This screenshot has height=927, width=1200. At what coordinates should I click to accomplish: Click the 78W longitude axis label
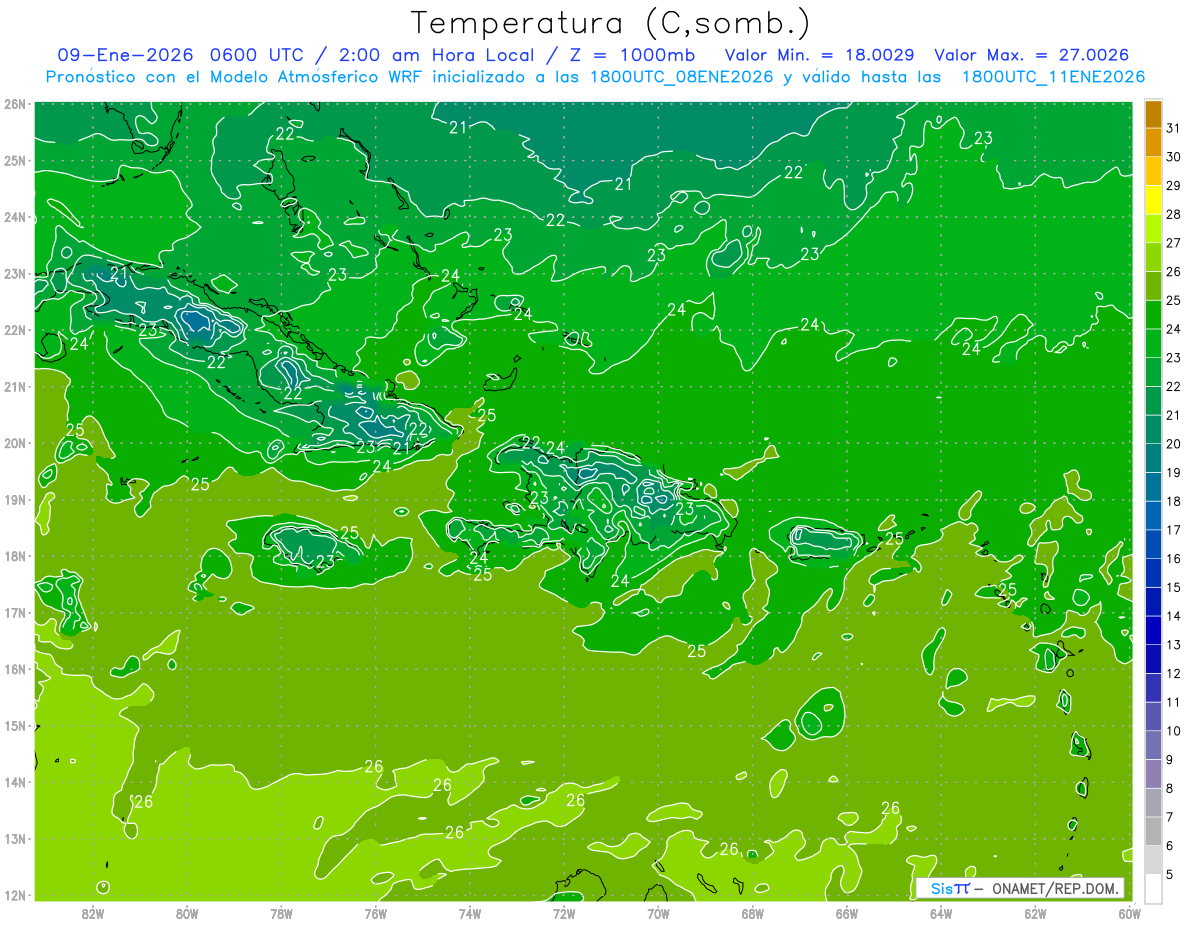click(281, 913)
